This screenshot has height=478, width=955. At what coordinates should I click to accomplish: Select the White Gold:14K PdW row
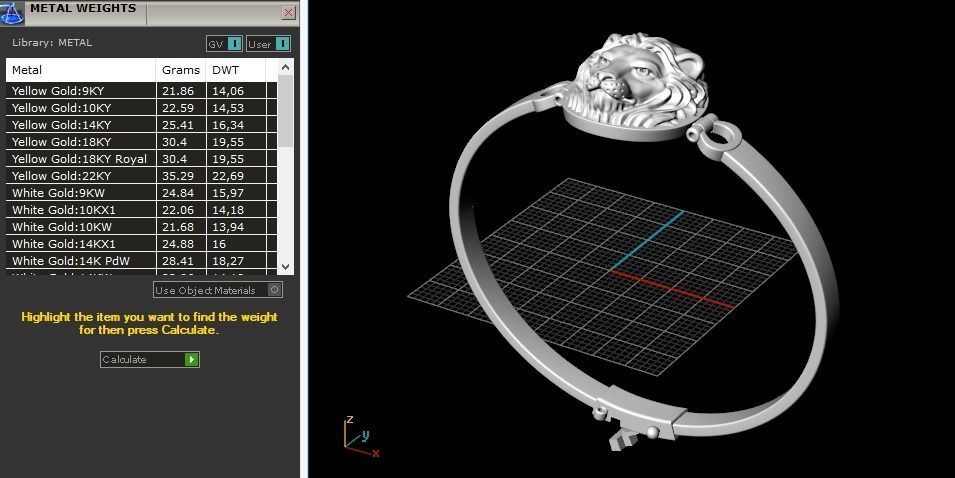(x=141, y=261)
